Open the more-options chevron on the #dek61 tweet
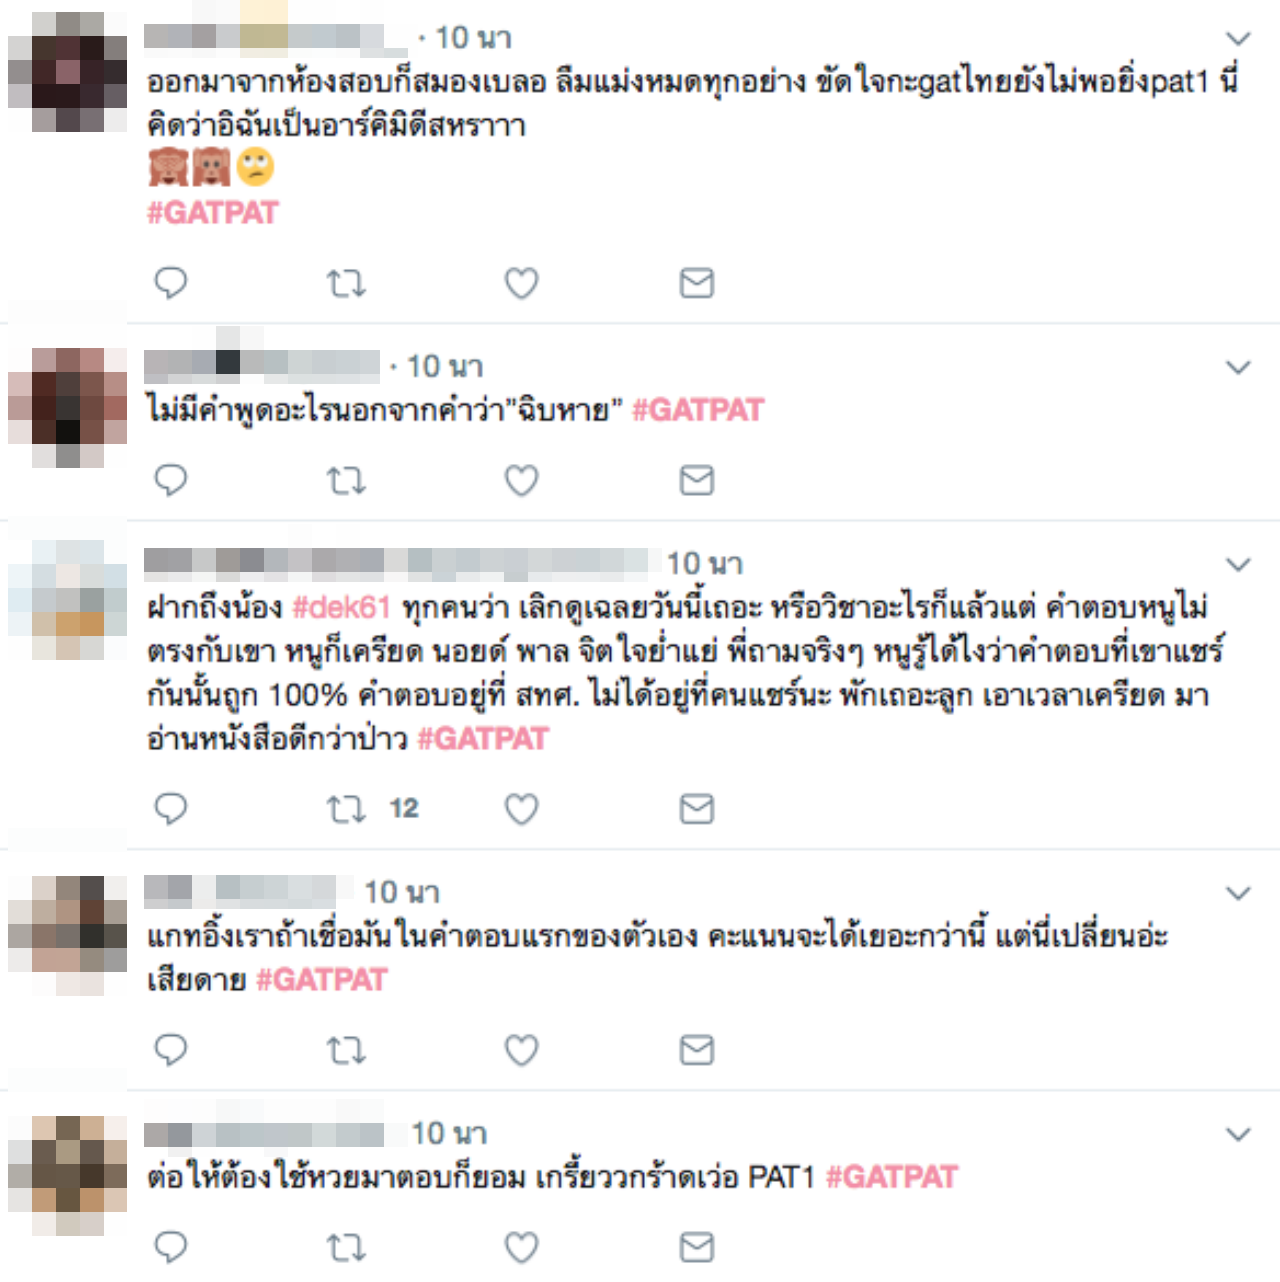 1238,565
